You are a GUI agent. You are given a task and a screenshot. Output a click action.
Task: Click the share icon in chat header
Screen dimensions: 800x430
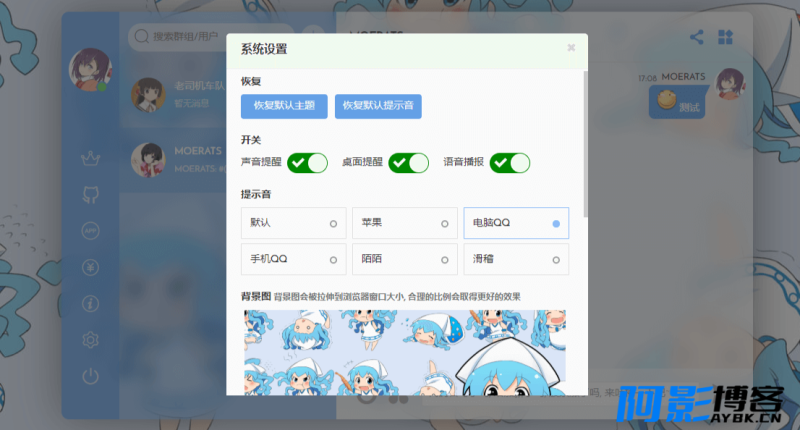(x=696, y=37)
